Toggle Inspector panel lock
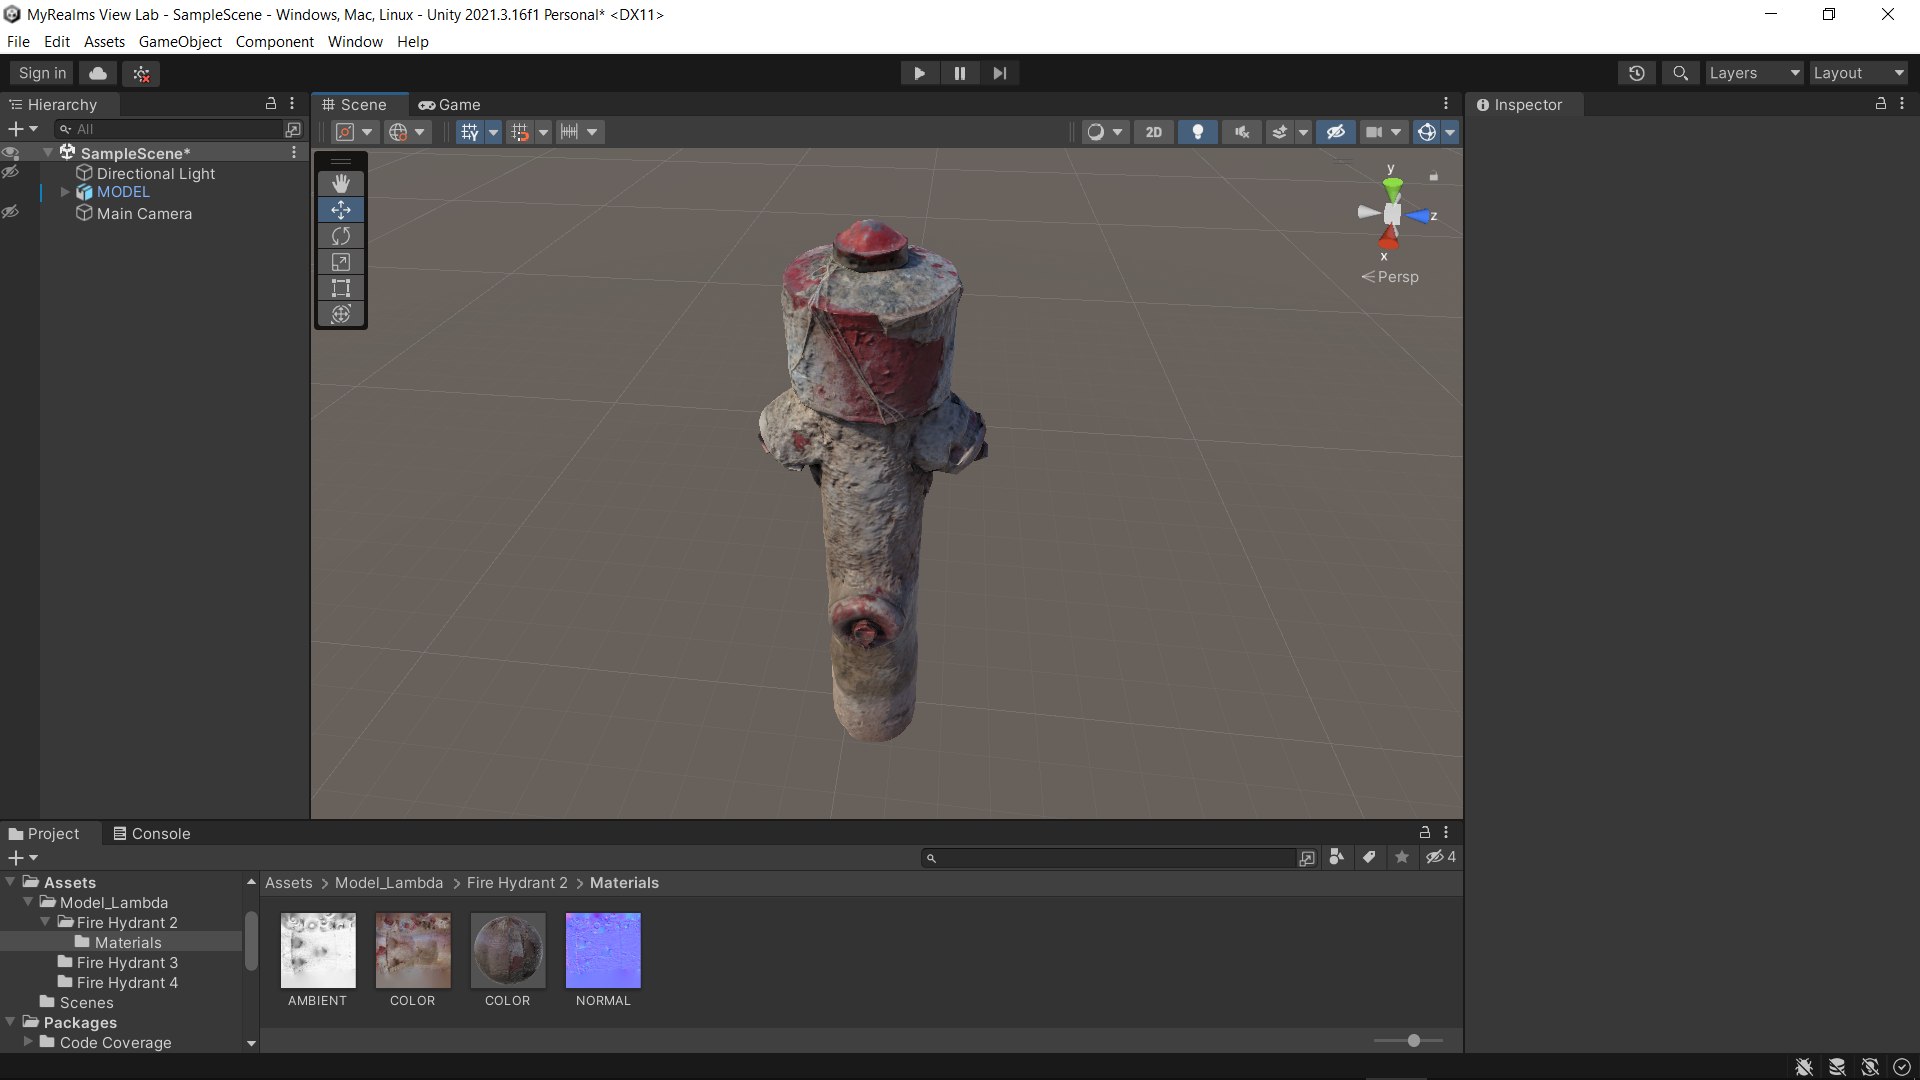The width and height of the screenshot is (1920, 1080). point(1880,104)
